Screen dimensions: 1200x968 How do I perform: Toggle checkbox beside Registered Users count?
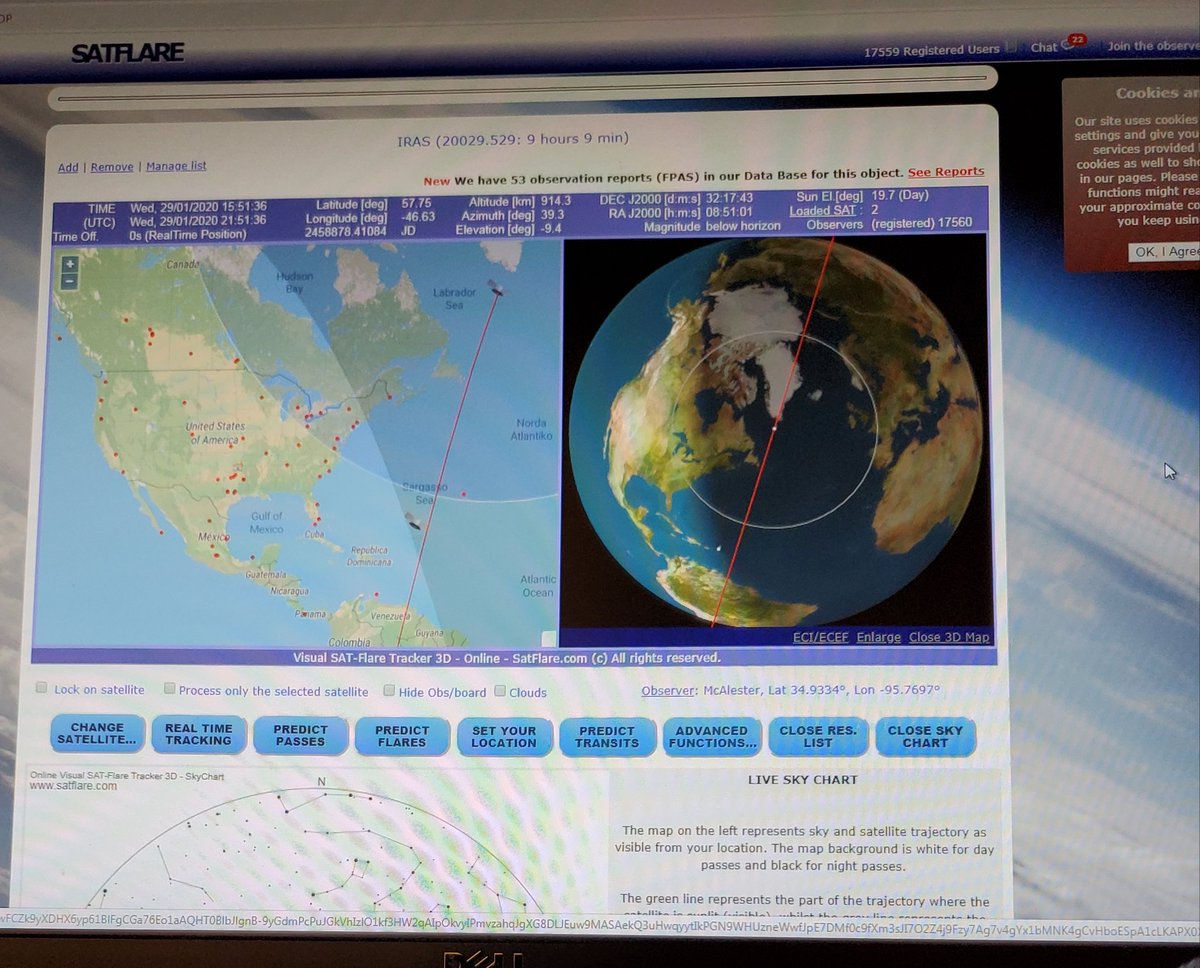[x=1011, y=47]
